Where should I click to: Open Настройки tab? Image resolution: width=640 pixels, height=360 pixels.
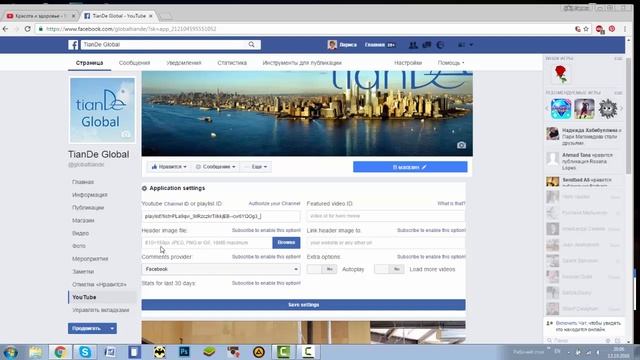[x=408, y=63]
